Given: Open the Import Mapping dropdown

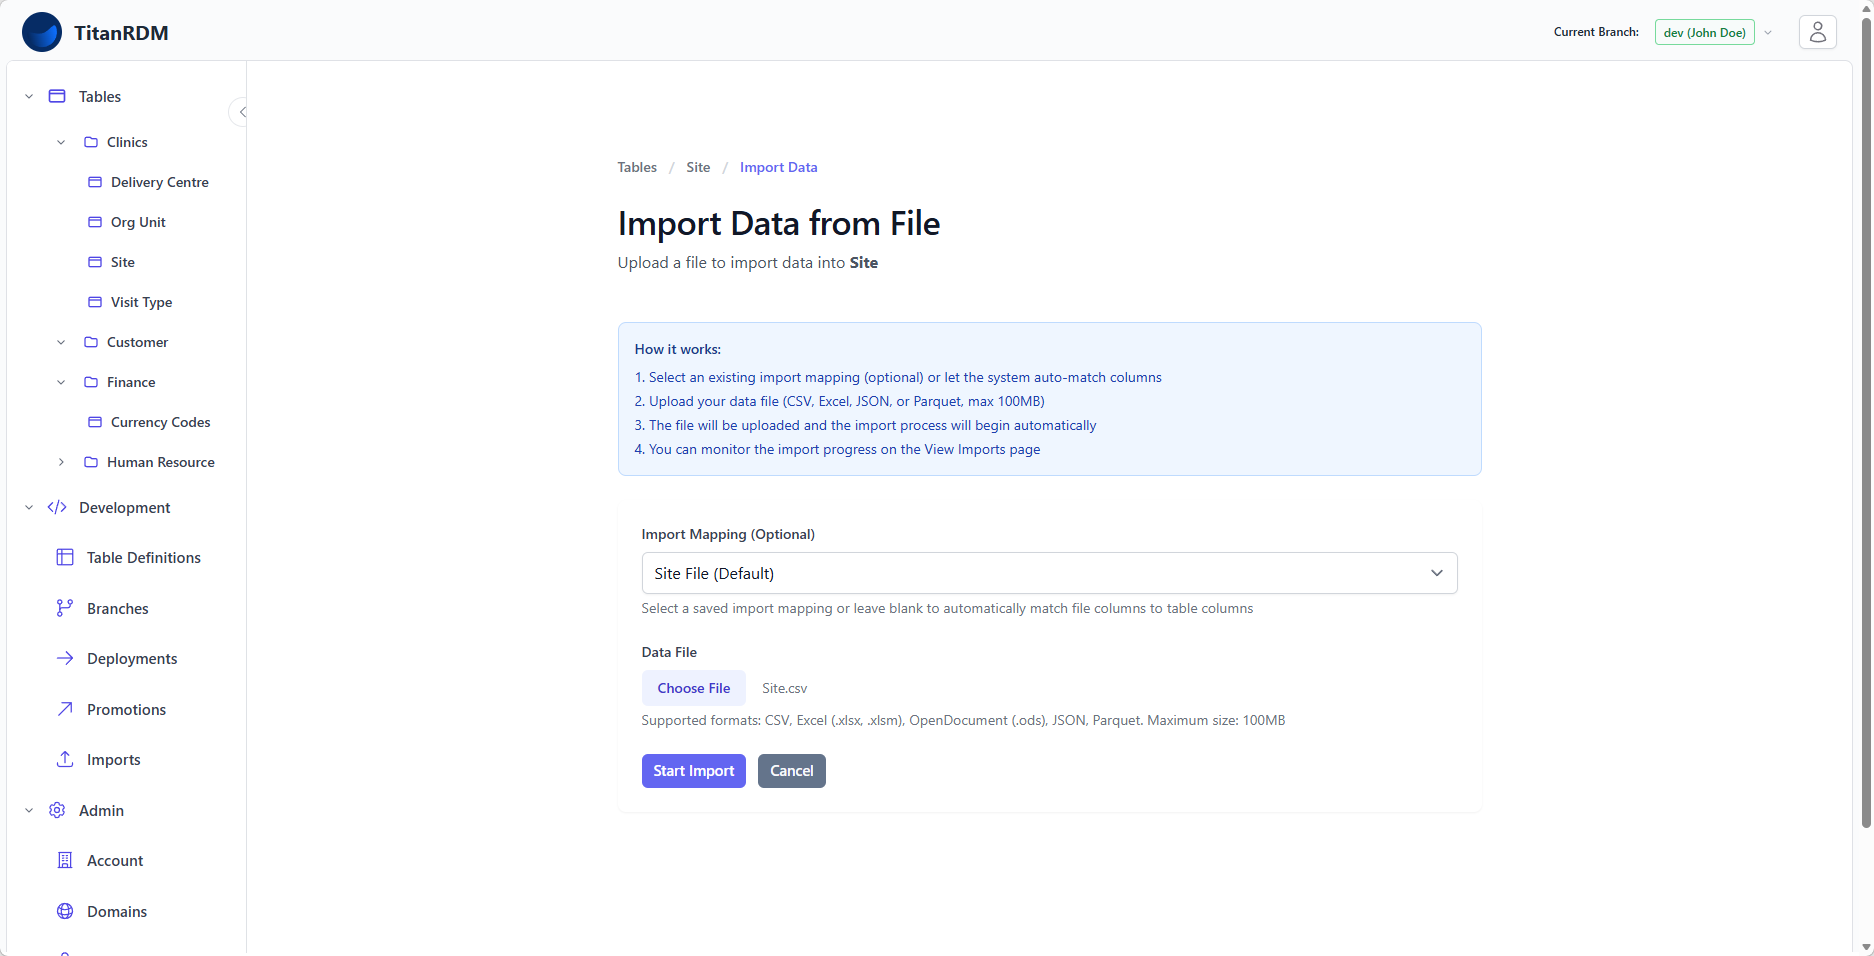Looking at the screenshot, I should click(1049, 573).
